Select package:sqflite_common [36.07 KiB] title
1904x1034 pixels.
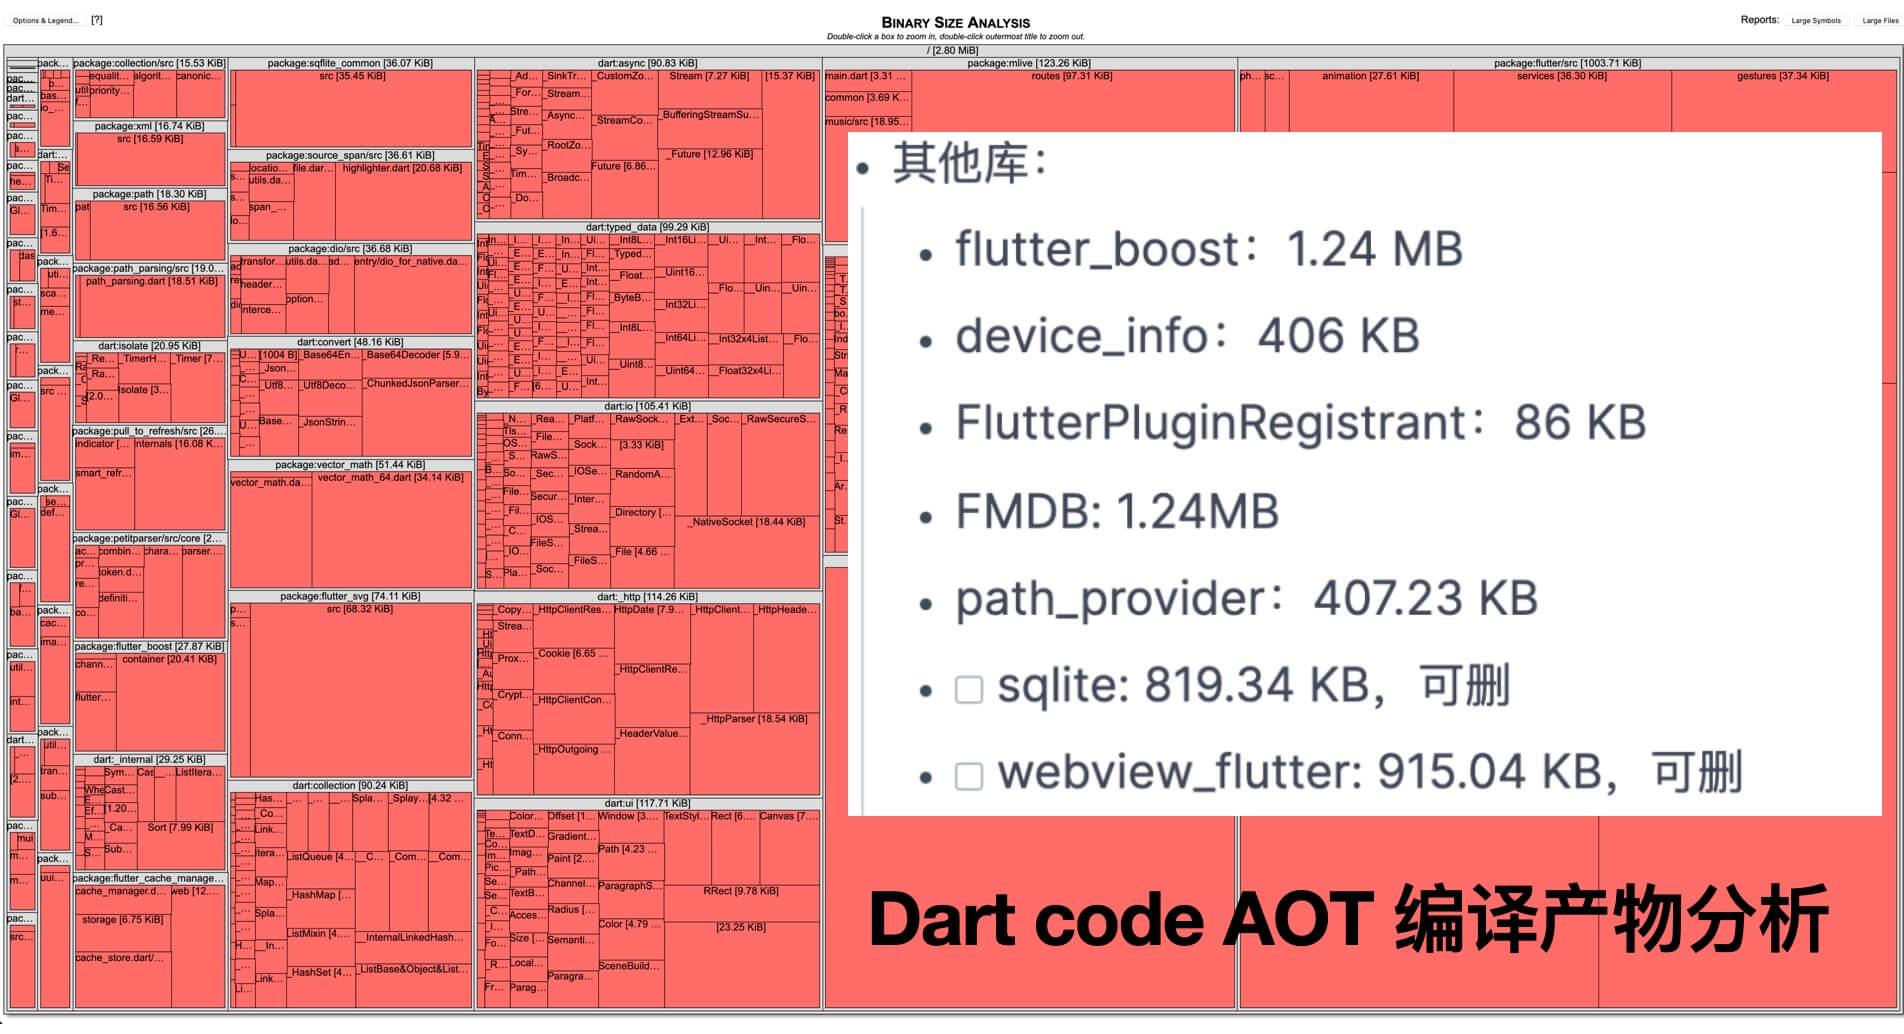pos(350,63)
